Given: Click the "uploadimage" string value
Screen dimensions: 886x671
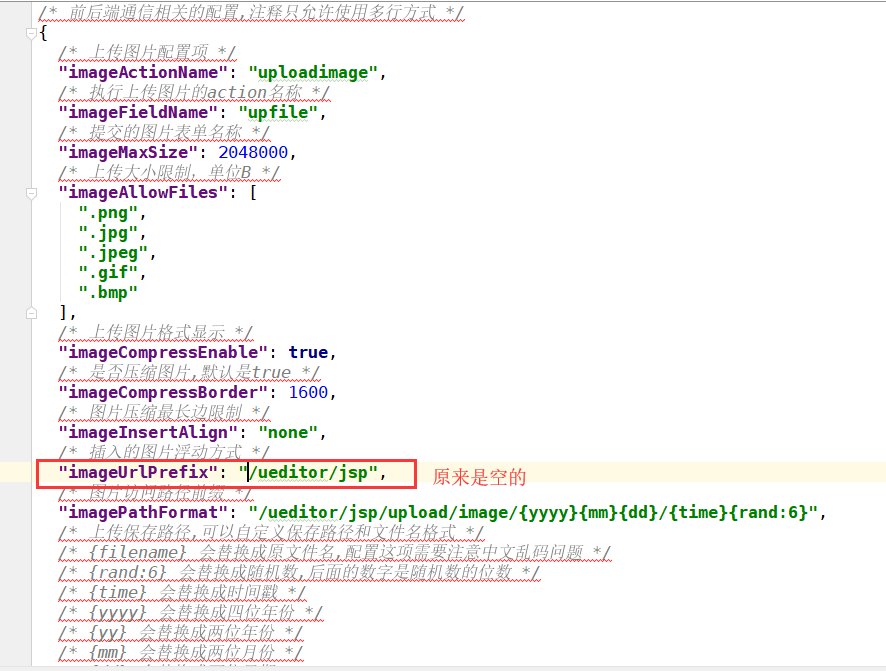Looking at the screenshot, I should 313,73.
